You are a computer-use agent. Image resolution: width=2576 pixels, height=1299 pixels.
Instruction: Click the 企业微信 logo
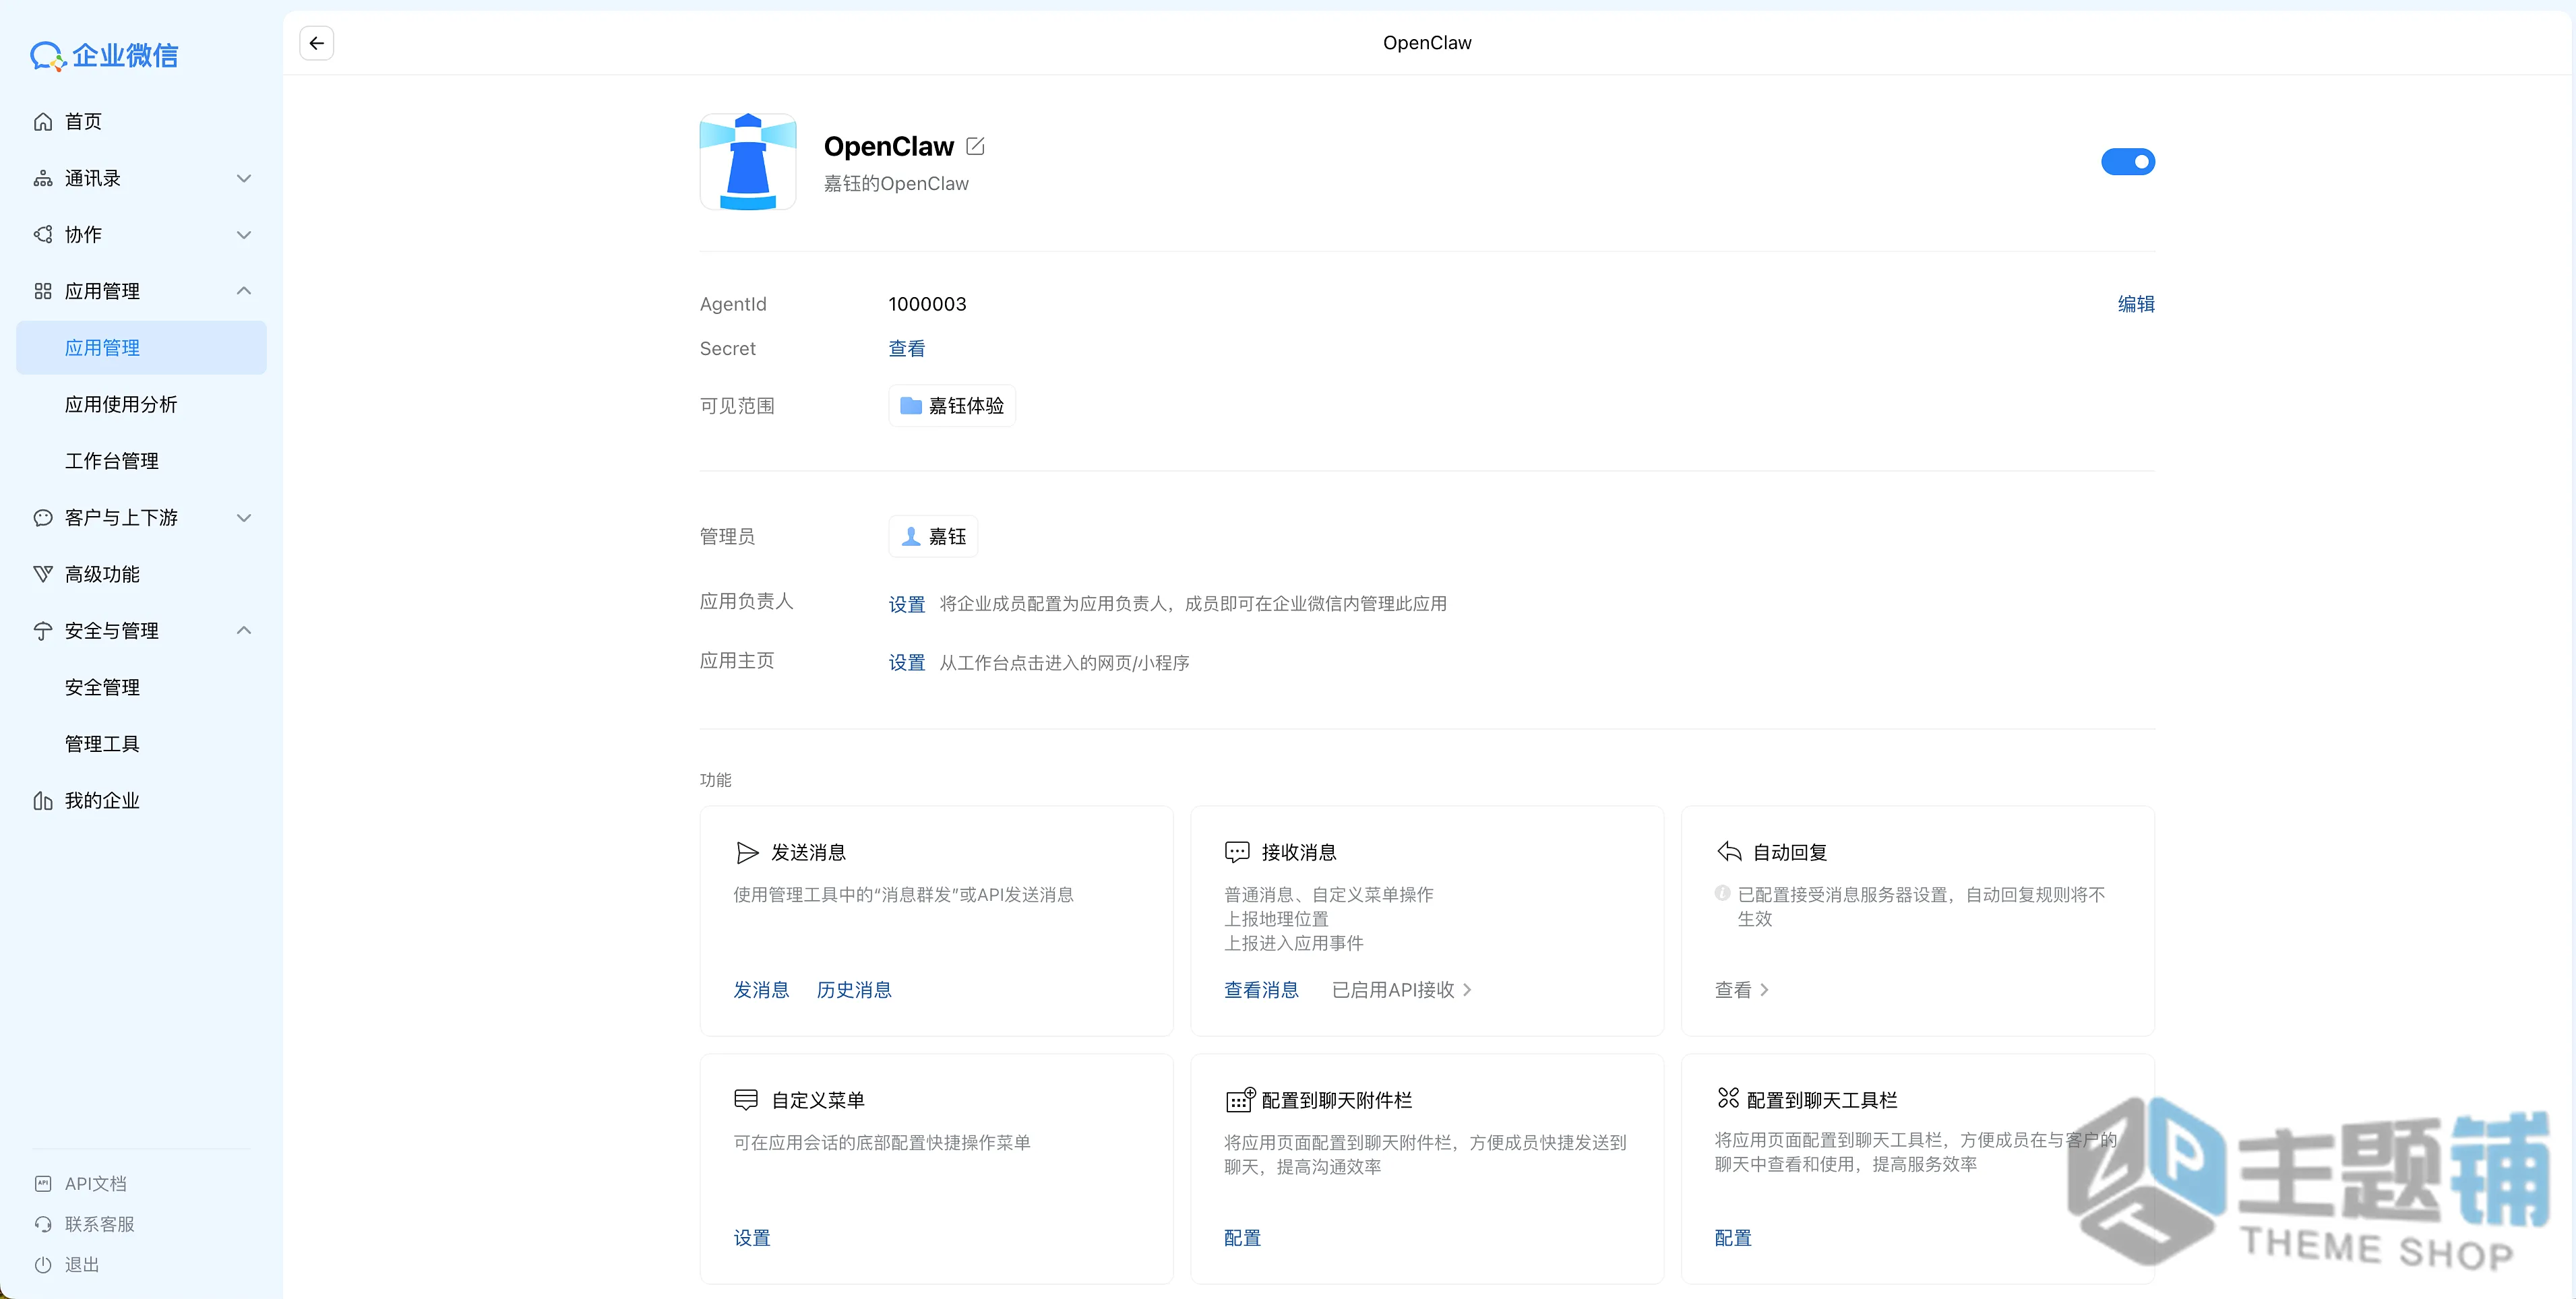coord(104,56)
